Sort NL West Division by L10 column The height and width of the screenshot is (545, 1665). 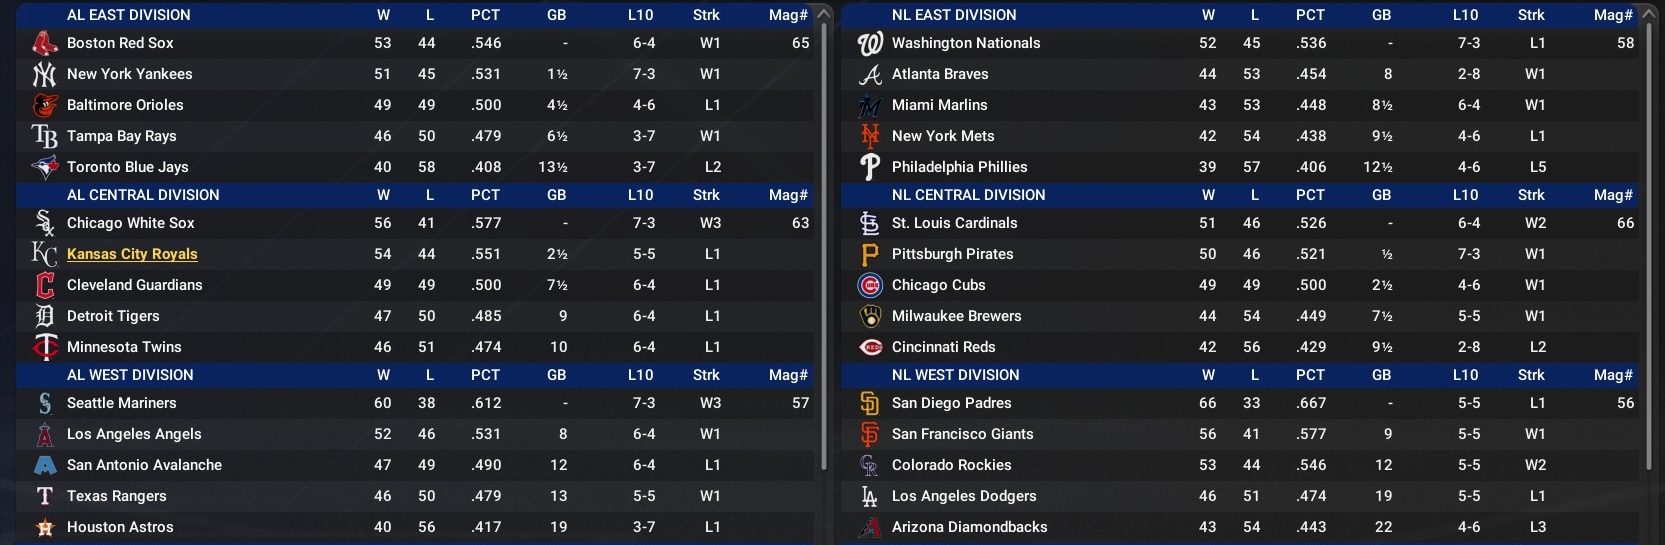pyautogui.click(x=1465, y=375)
